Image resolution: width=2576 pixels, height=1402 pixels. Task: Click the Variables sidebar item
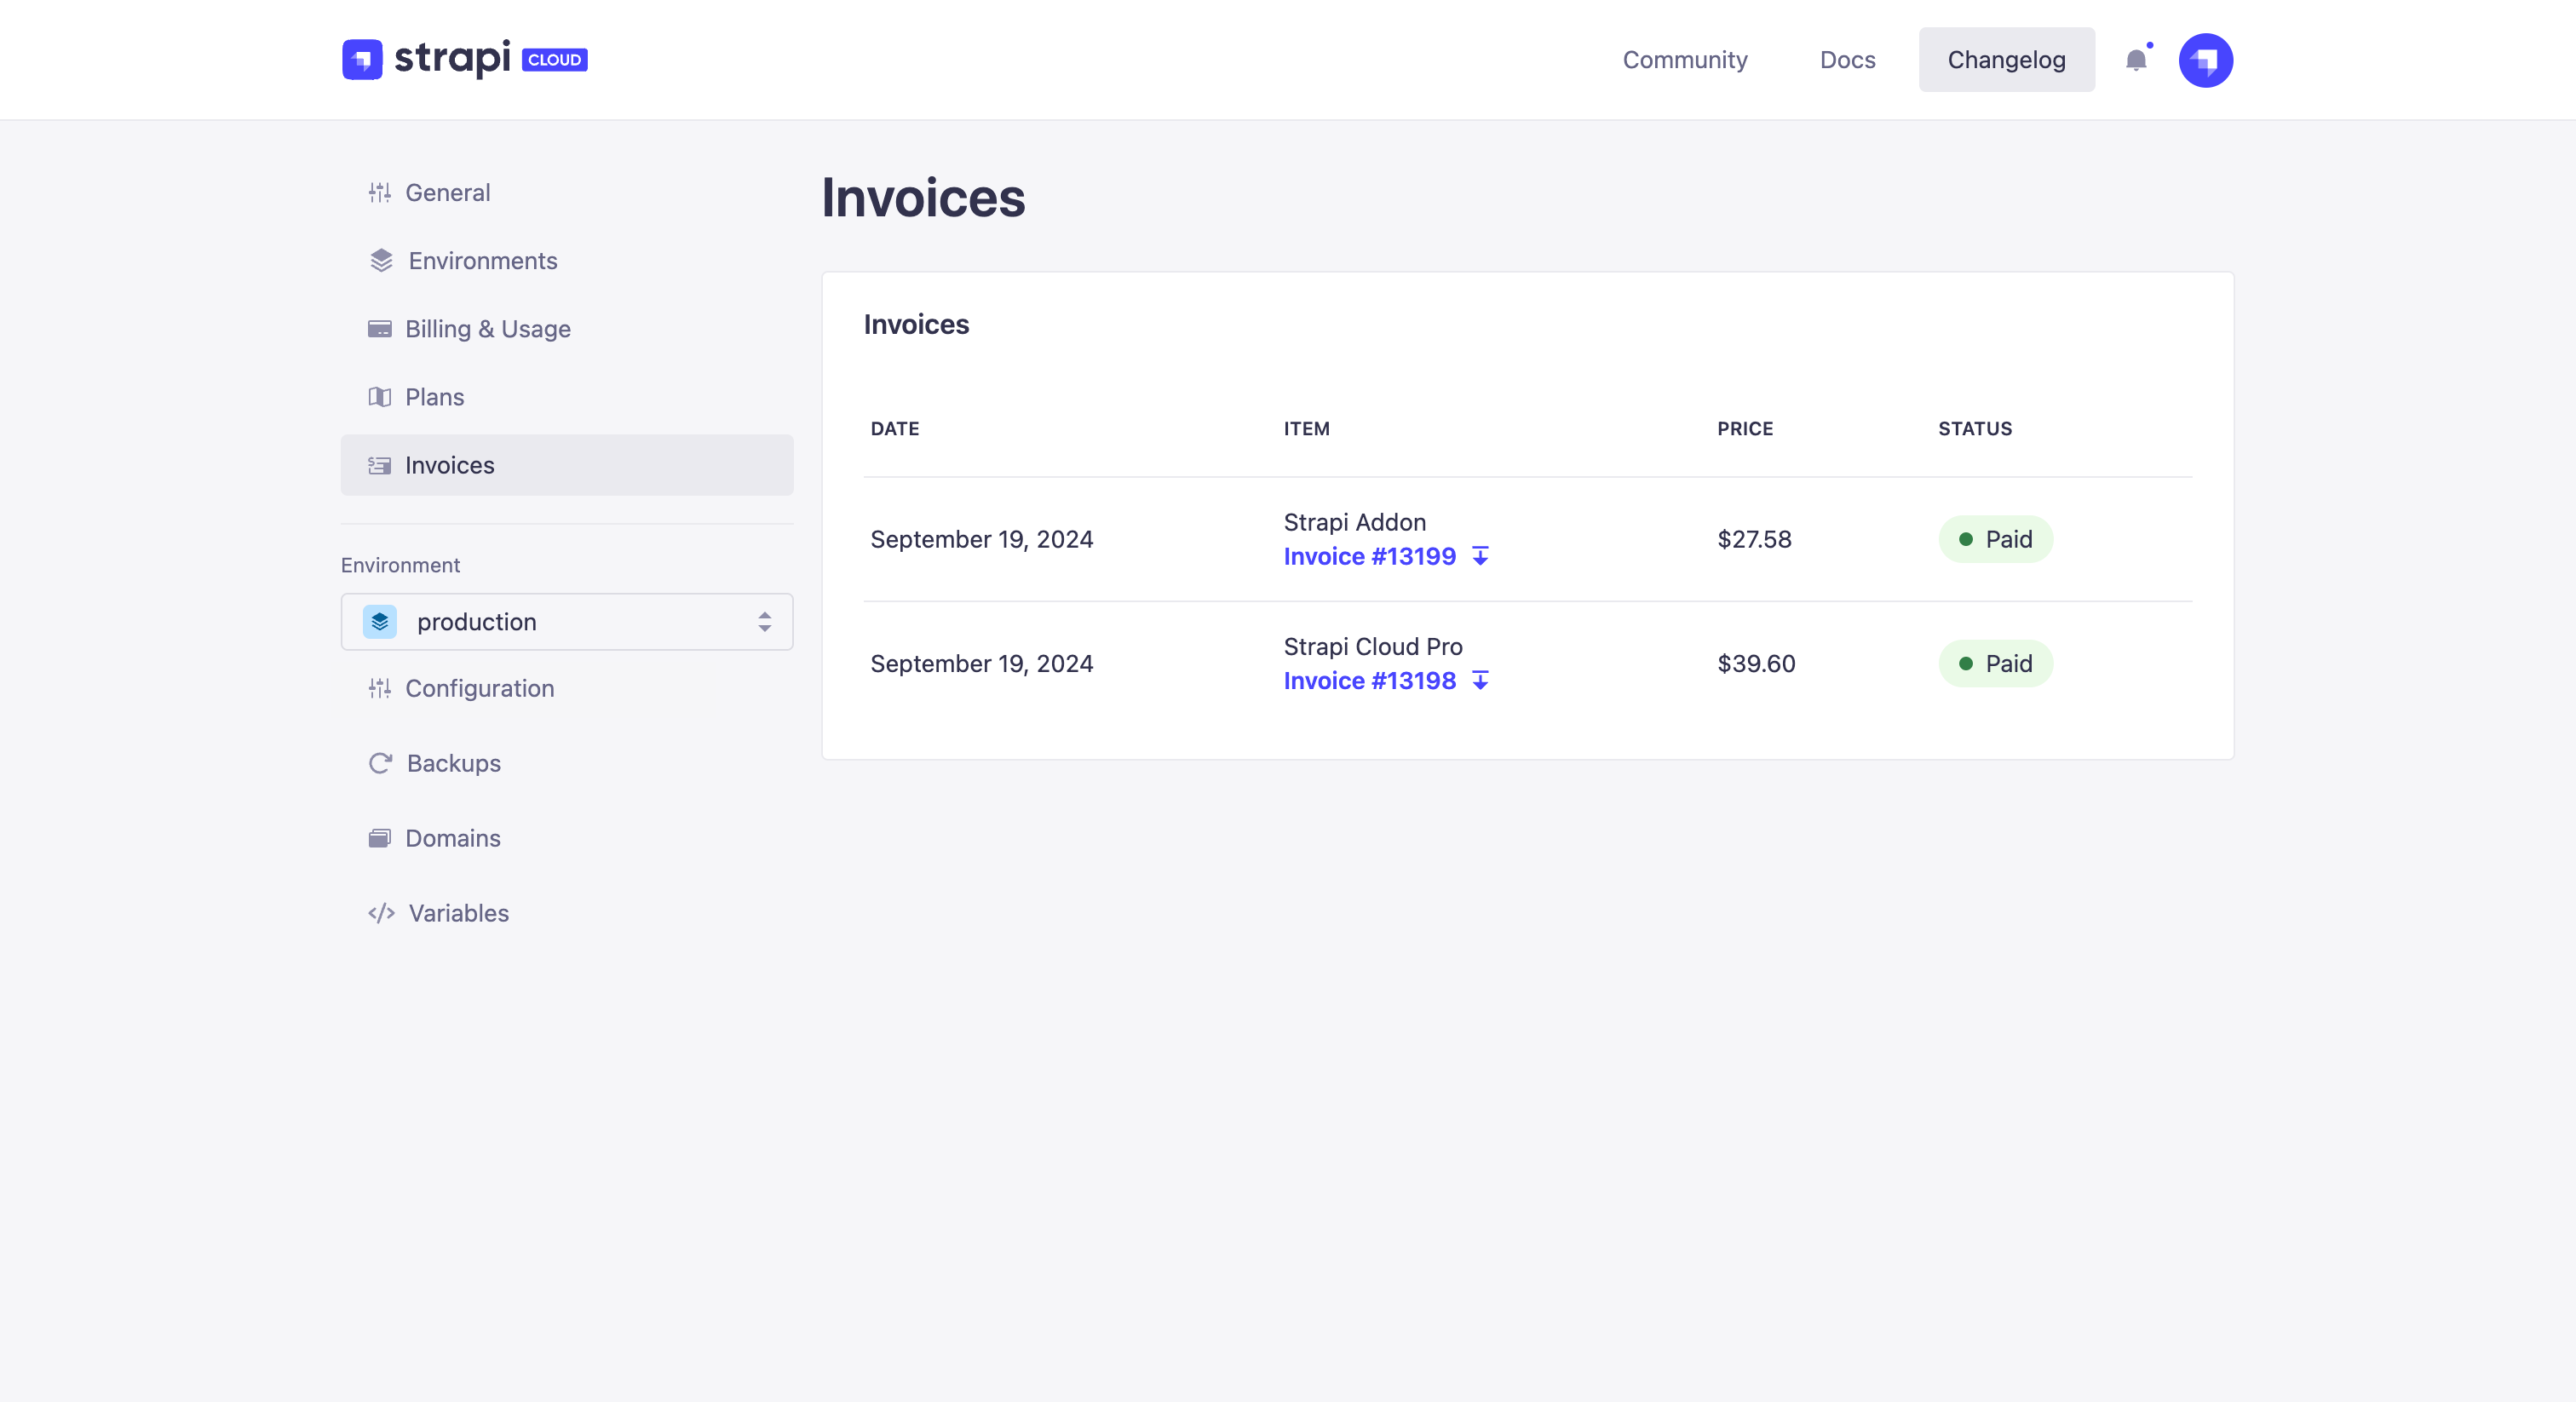coord(457,911)
